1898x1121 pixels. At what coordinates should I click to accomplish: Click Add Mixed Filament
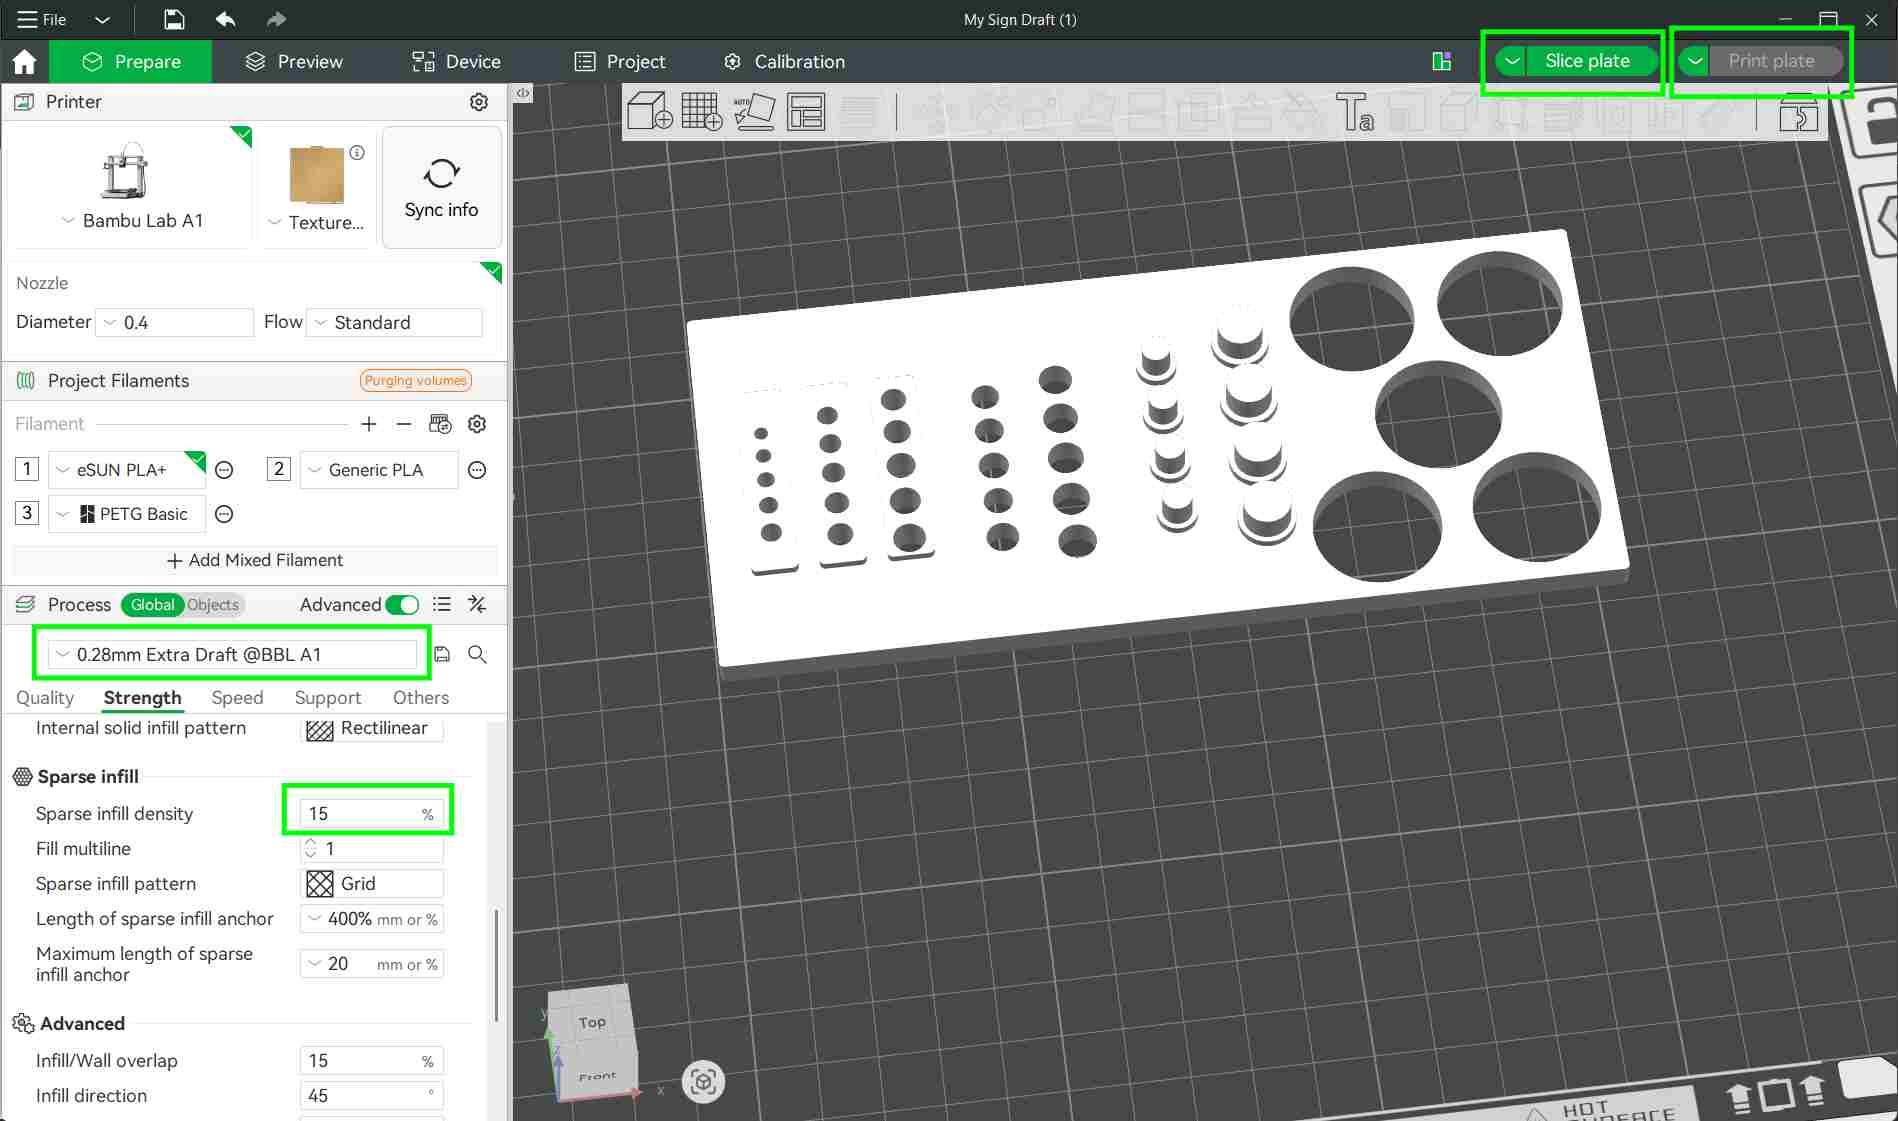tap(255, 560)
